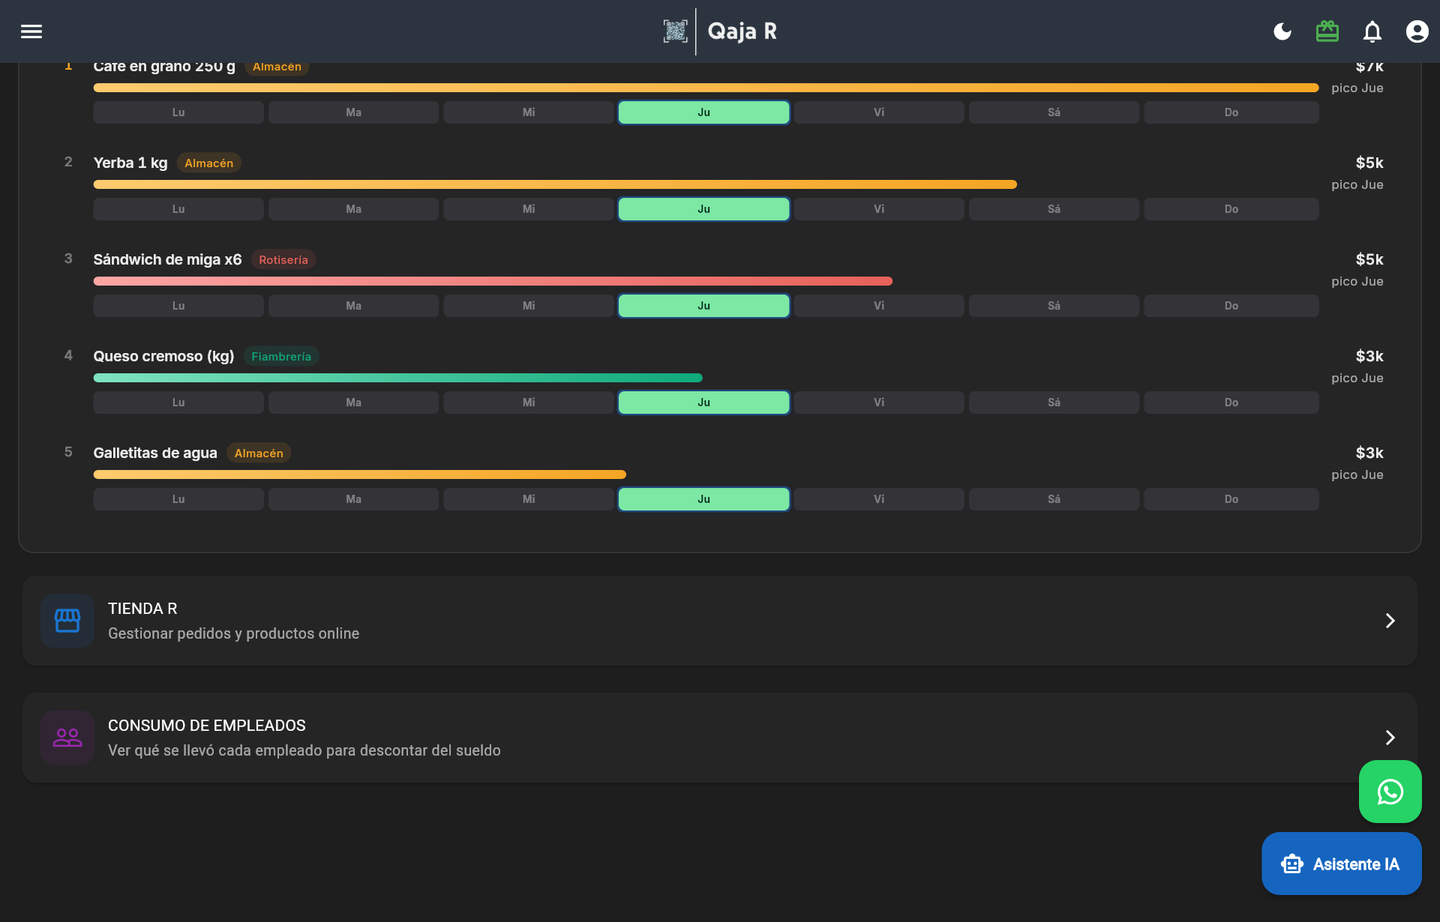
Task: Select Do day for Galletitas de agua
Action: pyautogui.click(x=1231, y=499)
